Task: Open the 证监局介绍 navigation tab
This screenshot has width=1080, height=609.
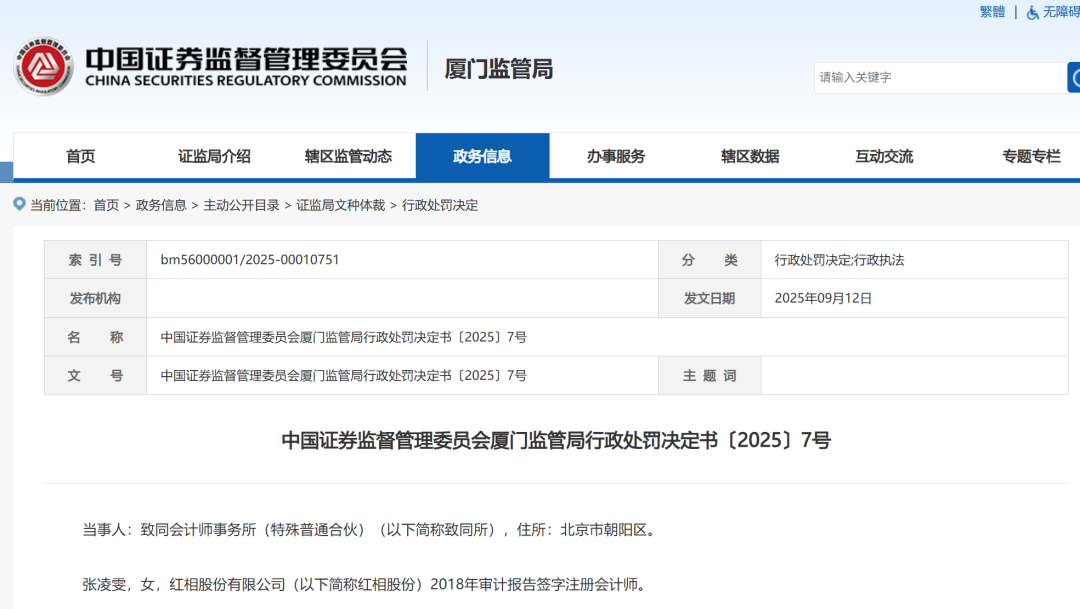Action: coord(214,156)
